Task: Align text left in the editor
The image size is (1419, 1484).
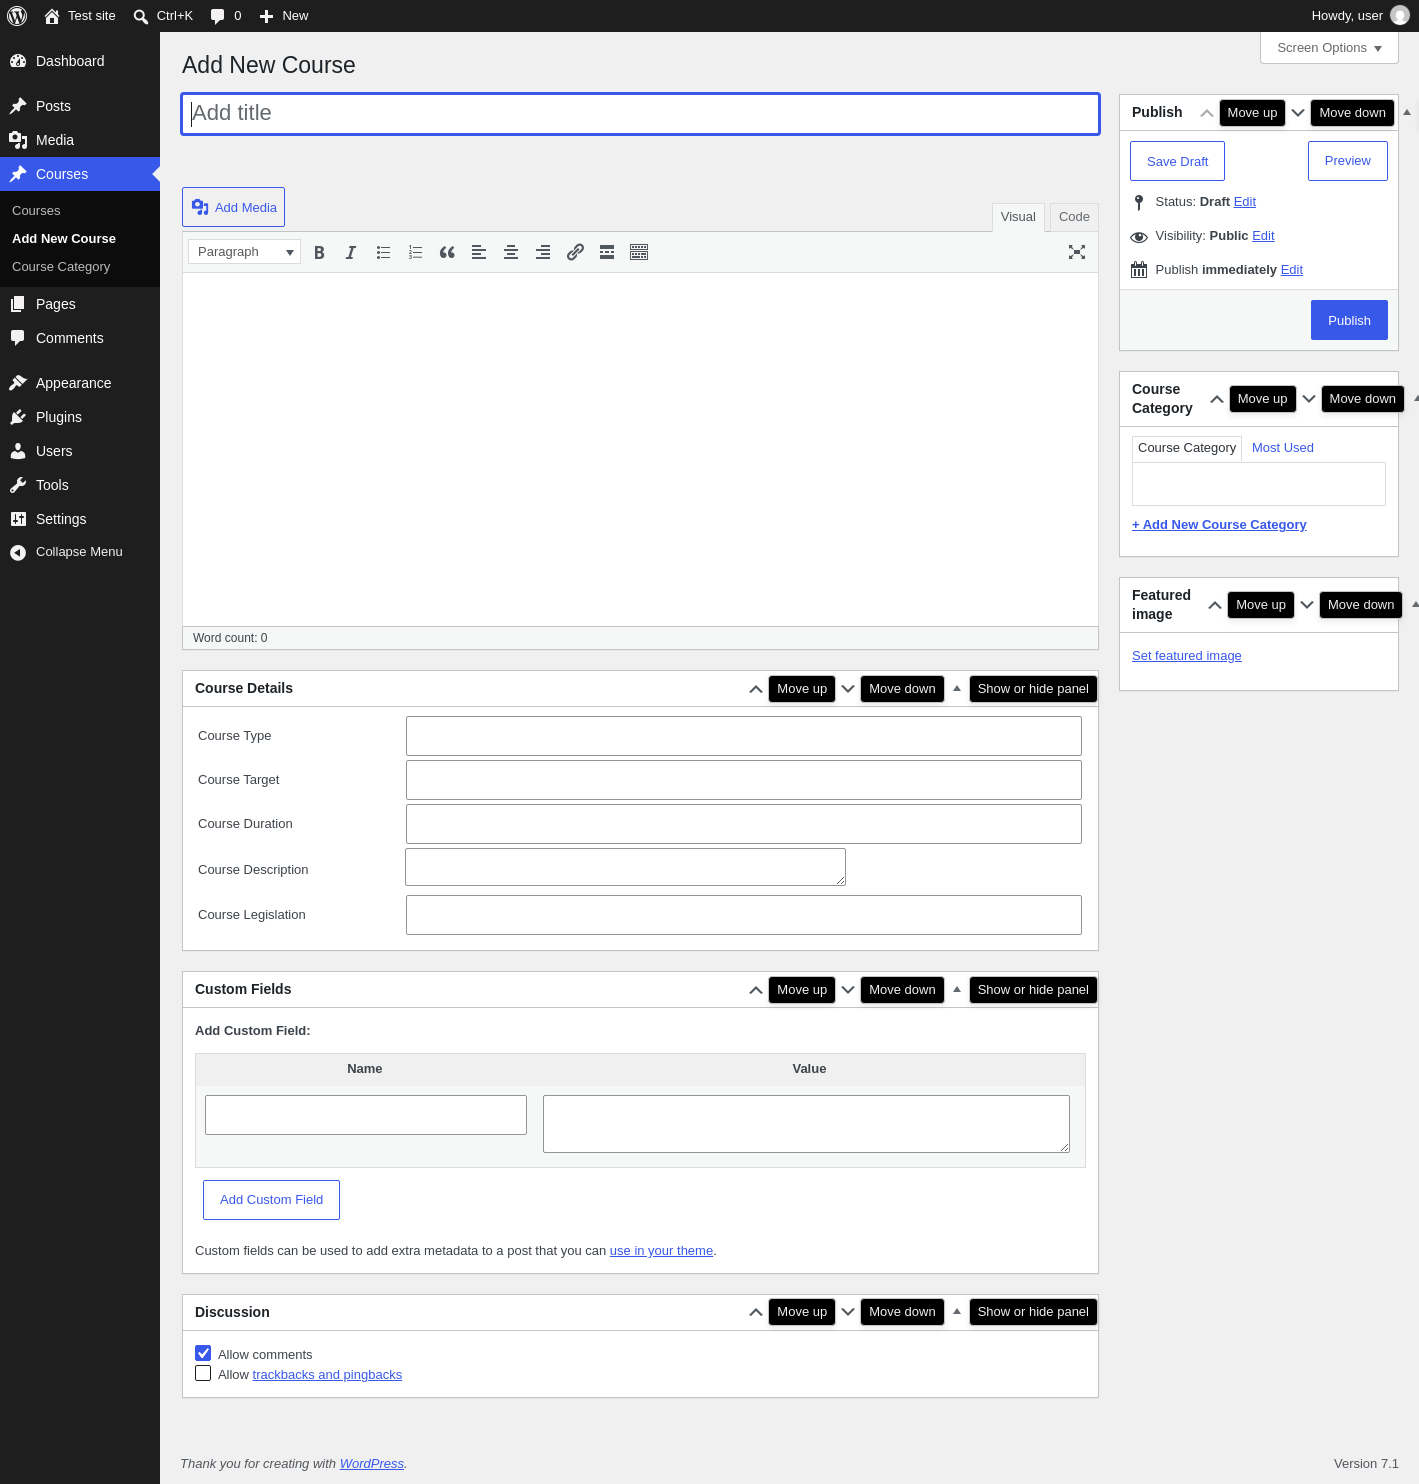Action: (x=479, y=253)
